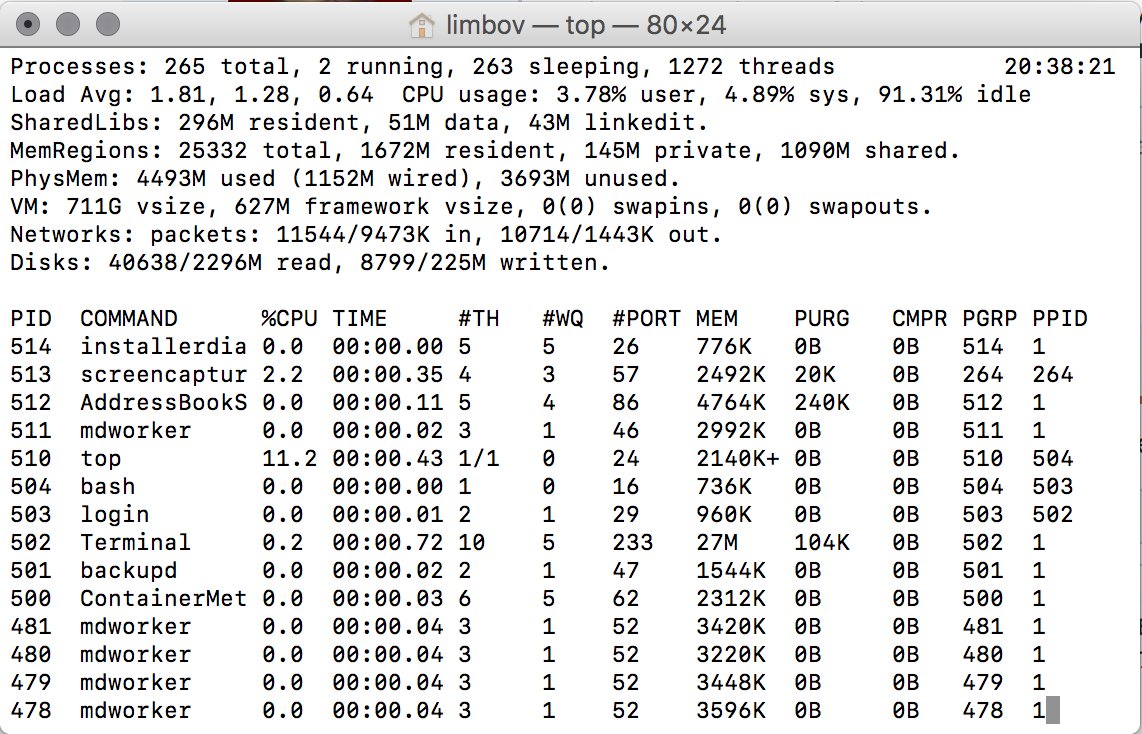Viewport: 1142px width, 734px height.
Task: Zoom the Terminal window with third button
Action: tap(108, 25)
